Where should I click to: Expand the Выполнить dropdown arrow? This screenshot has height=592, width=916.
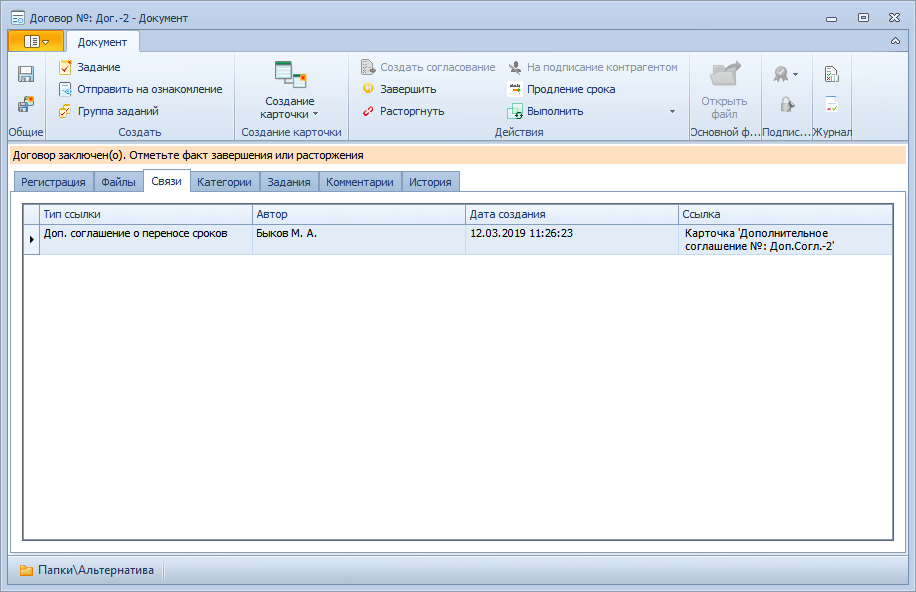click(672, 111)
